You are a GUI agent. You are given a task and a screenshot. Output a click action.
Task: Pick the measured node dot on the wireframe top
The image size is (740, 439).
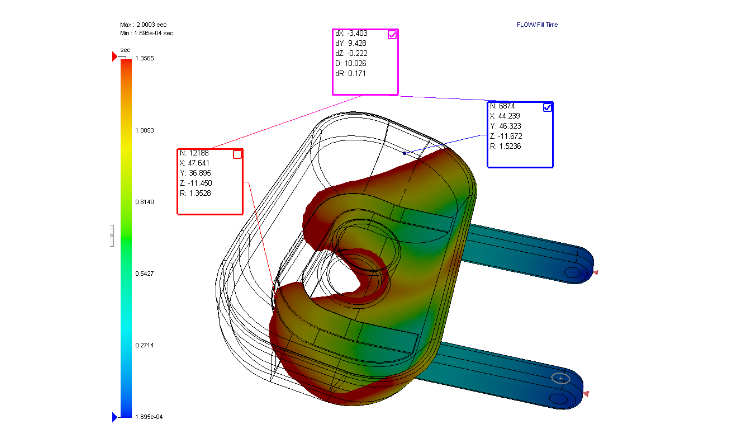pos(404,153)
